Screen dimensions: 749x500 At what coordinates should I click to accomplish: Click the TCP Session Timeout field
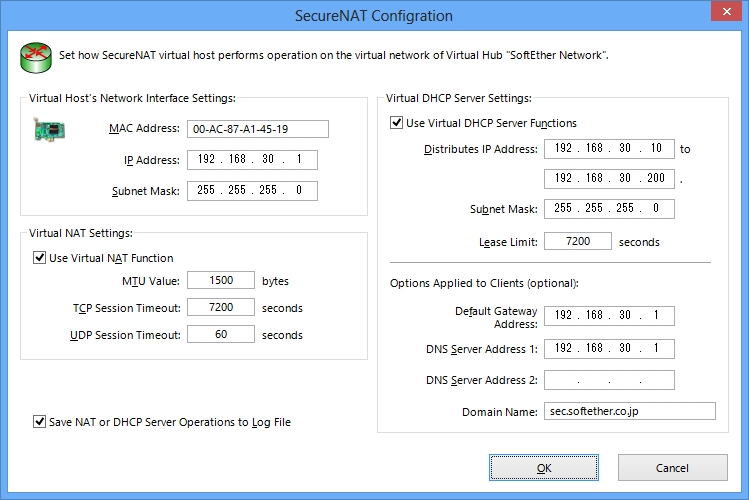tap(221, 307)
